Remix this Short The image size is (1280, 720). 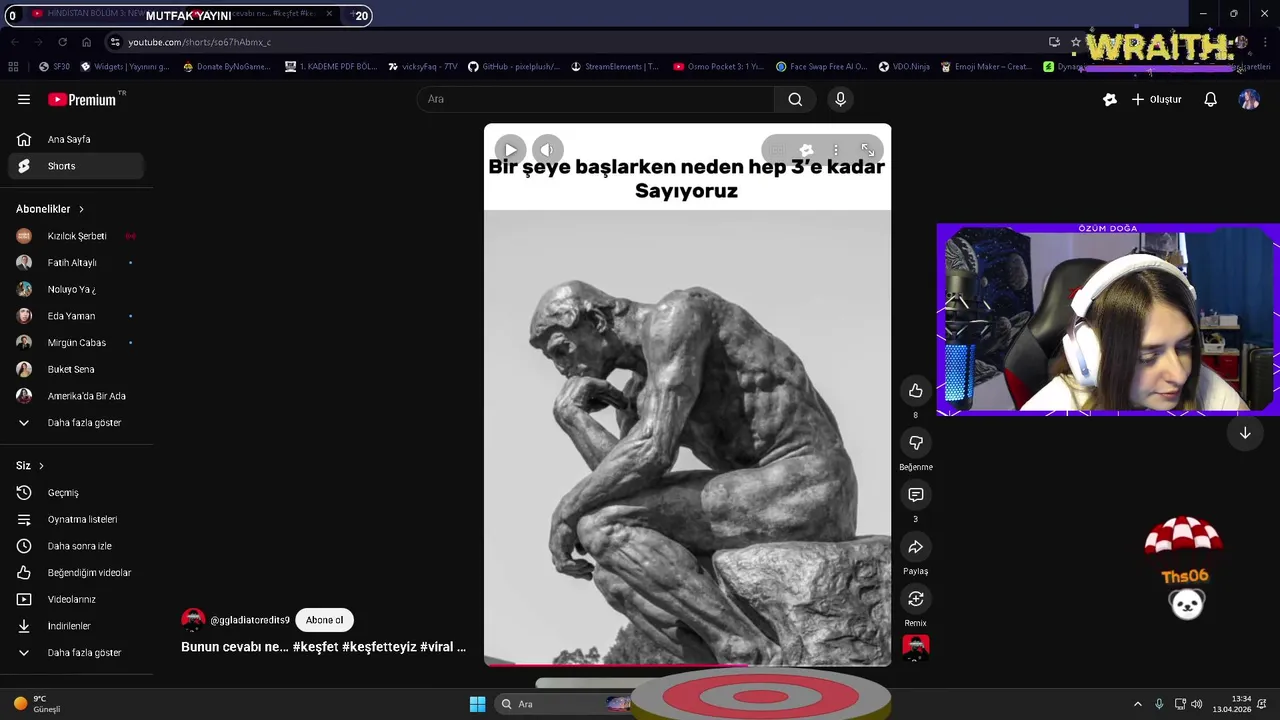click(915, 599)
